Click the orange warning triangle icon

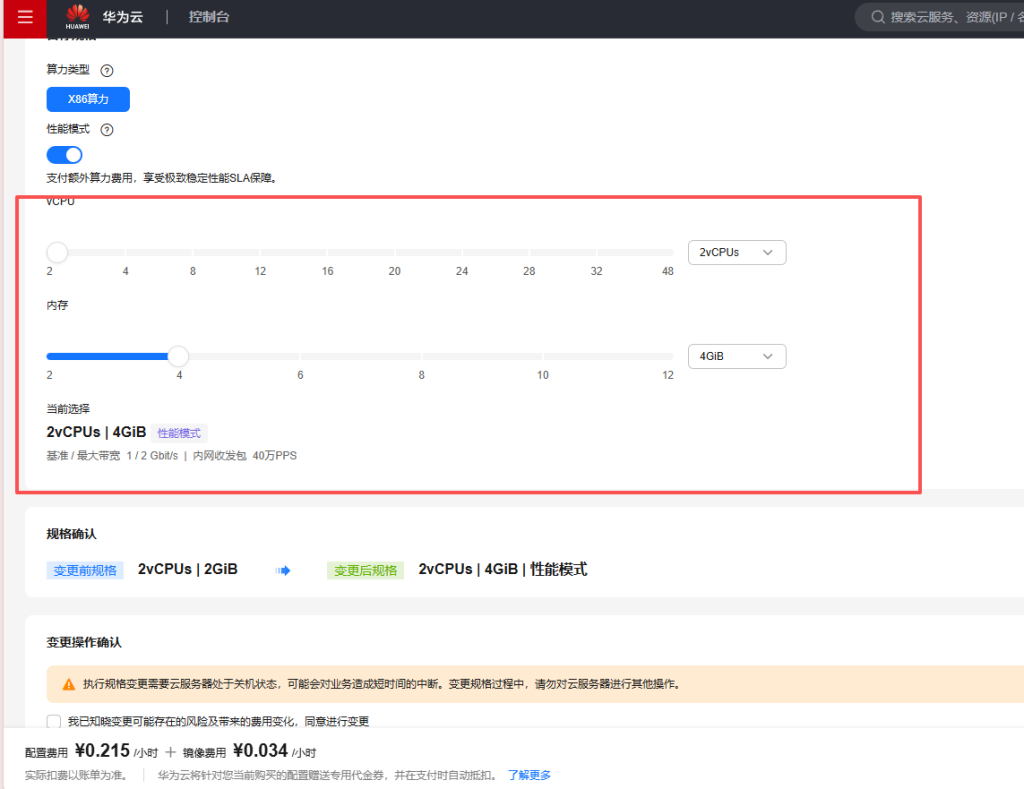(x=68, y=685)
